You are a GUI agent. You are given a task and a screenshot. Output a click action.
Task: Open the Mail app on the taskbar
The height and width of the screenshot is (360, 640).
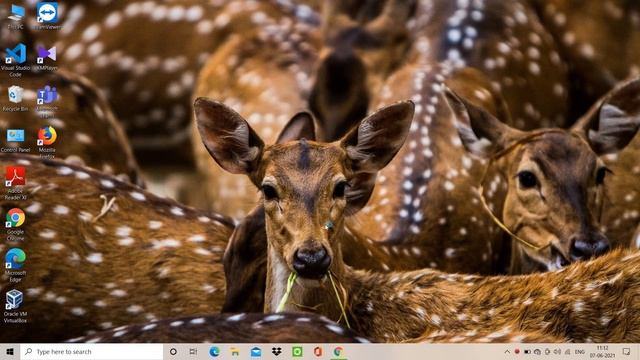click(256, 352)
